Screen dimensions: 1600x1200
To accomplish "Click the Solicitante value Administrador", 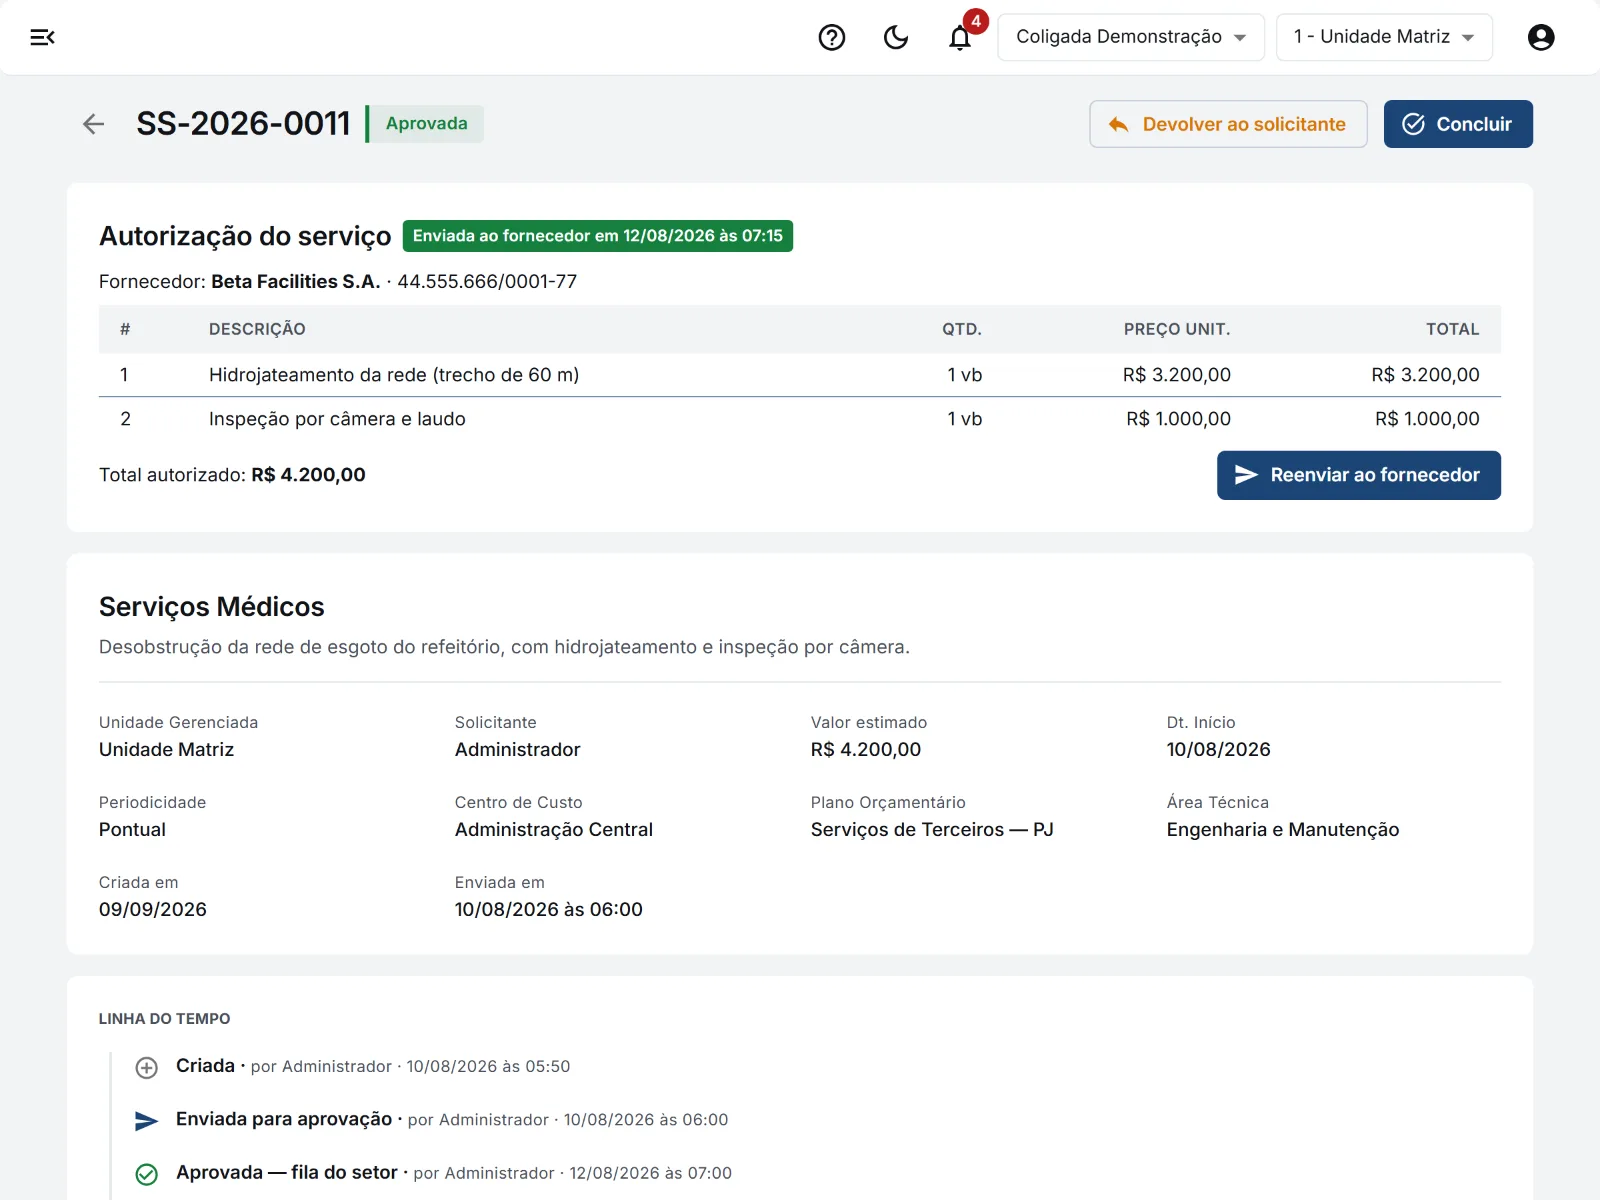I will 517,750.
